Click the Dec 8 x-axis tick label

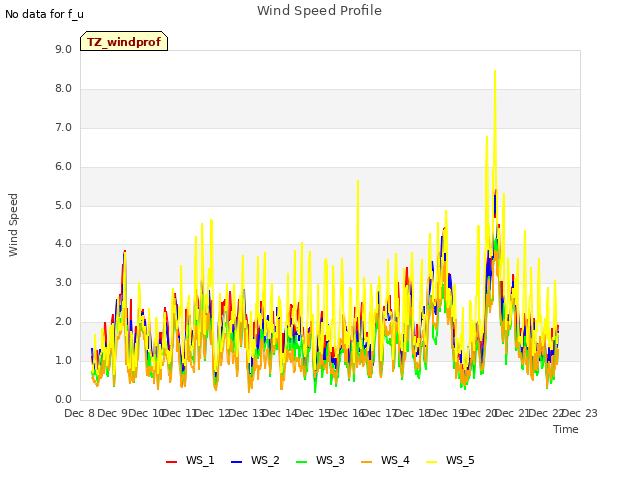[80, 413]
